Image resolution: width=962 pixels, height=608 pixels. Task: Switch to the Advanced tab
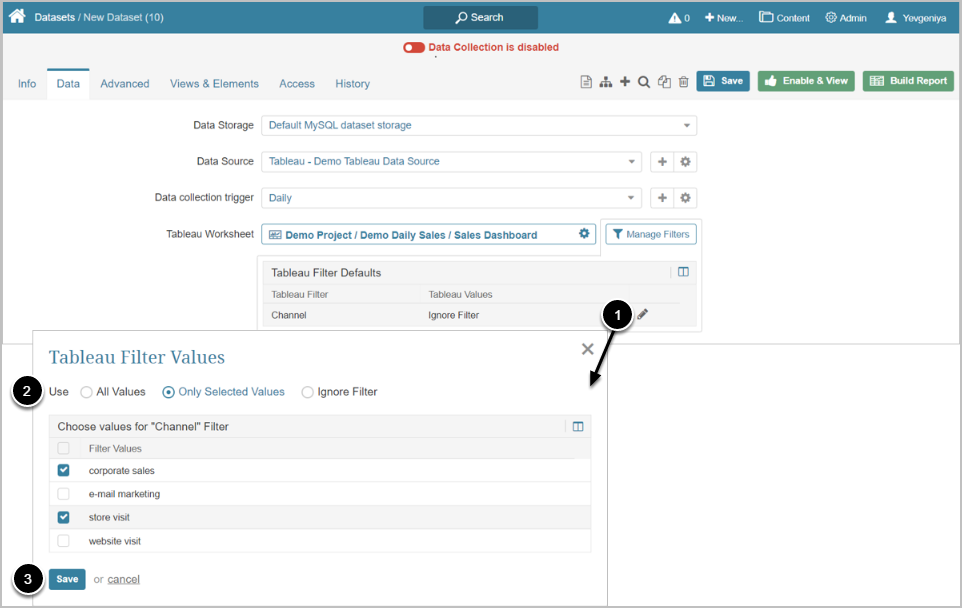[125, 84]
